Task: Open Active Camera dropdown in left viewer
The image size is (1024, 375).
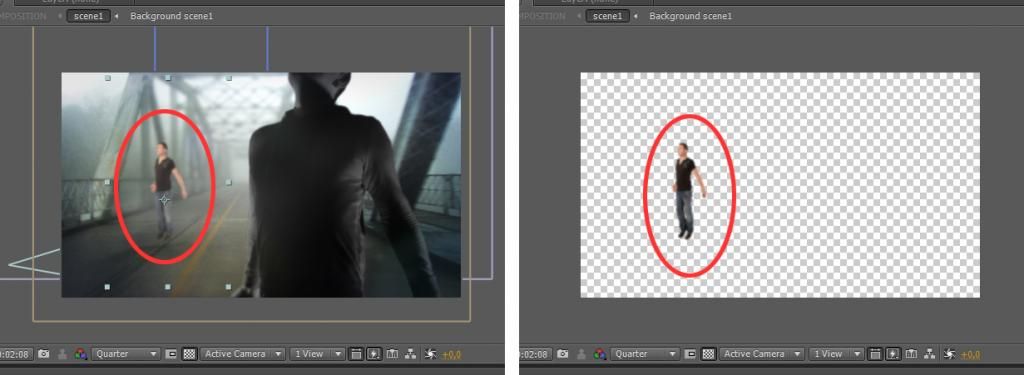Action: pyautogui.click(x=242, y=354)
